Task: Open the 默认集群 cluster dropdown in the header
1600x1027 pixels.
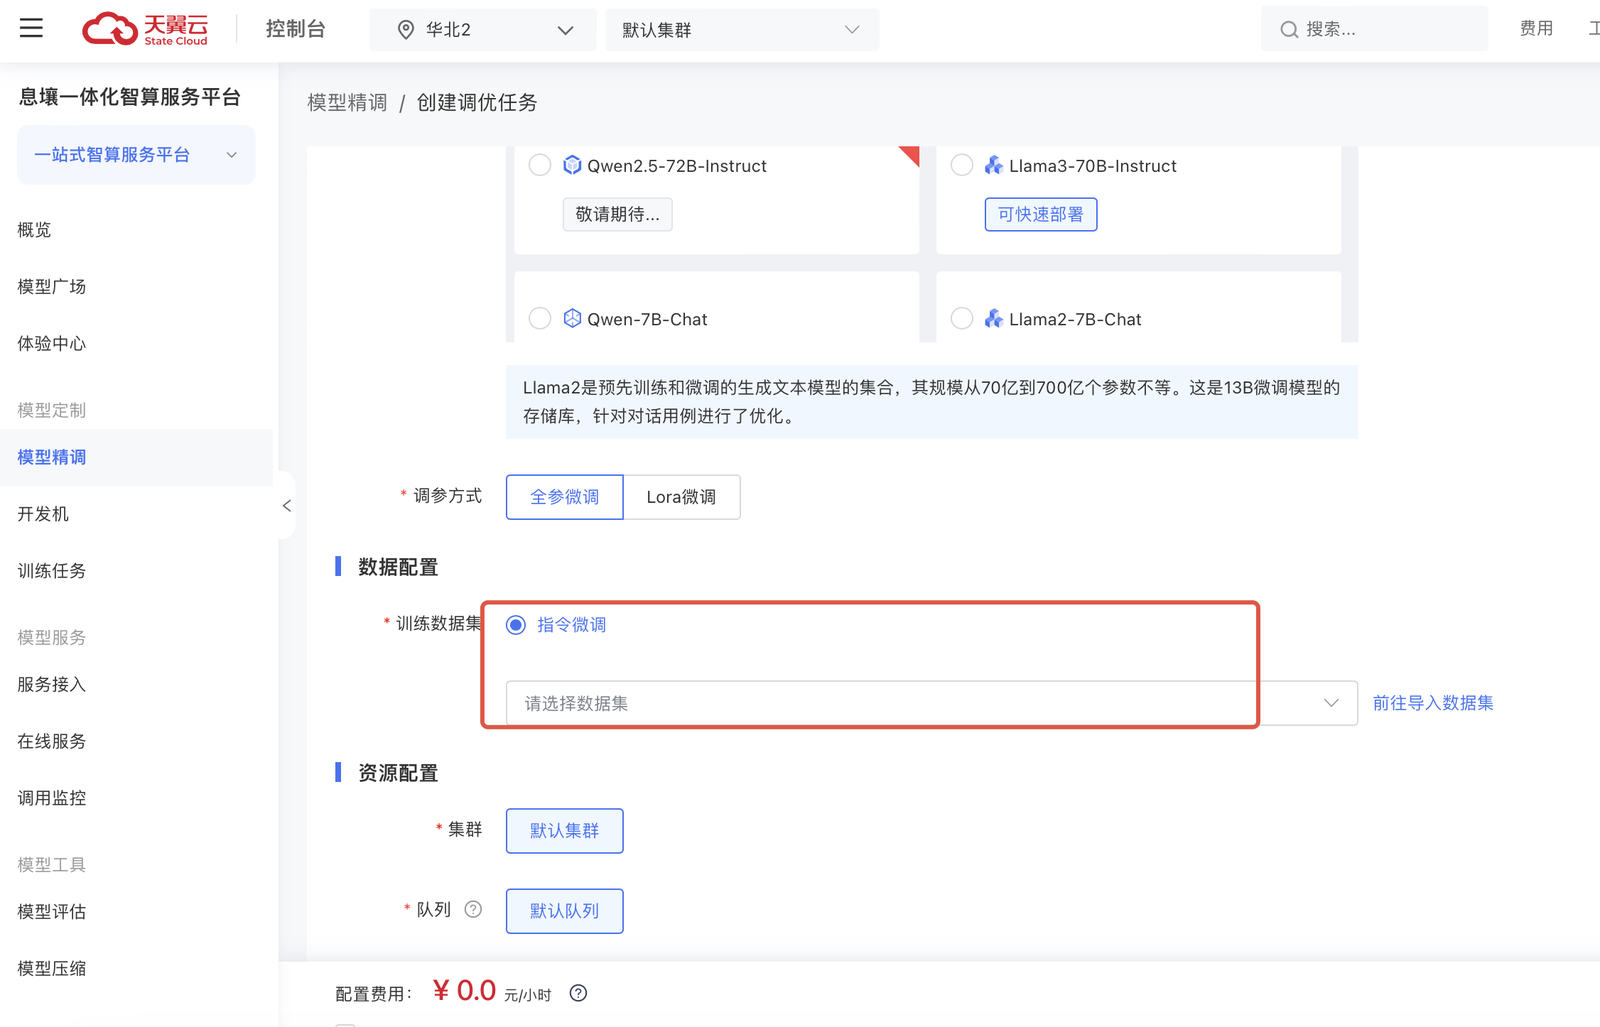Action: [x=742, y=30]
